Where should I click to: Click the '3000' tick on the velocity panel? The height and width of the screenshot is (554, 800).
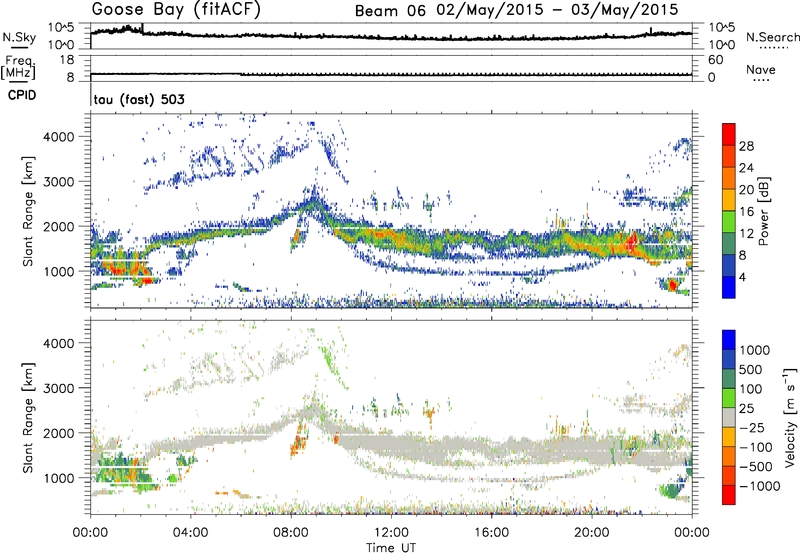pyautogui.click(x=59, y=388)
